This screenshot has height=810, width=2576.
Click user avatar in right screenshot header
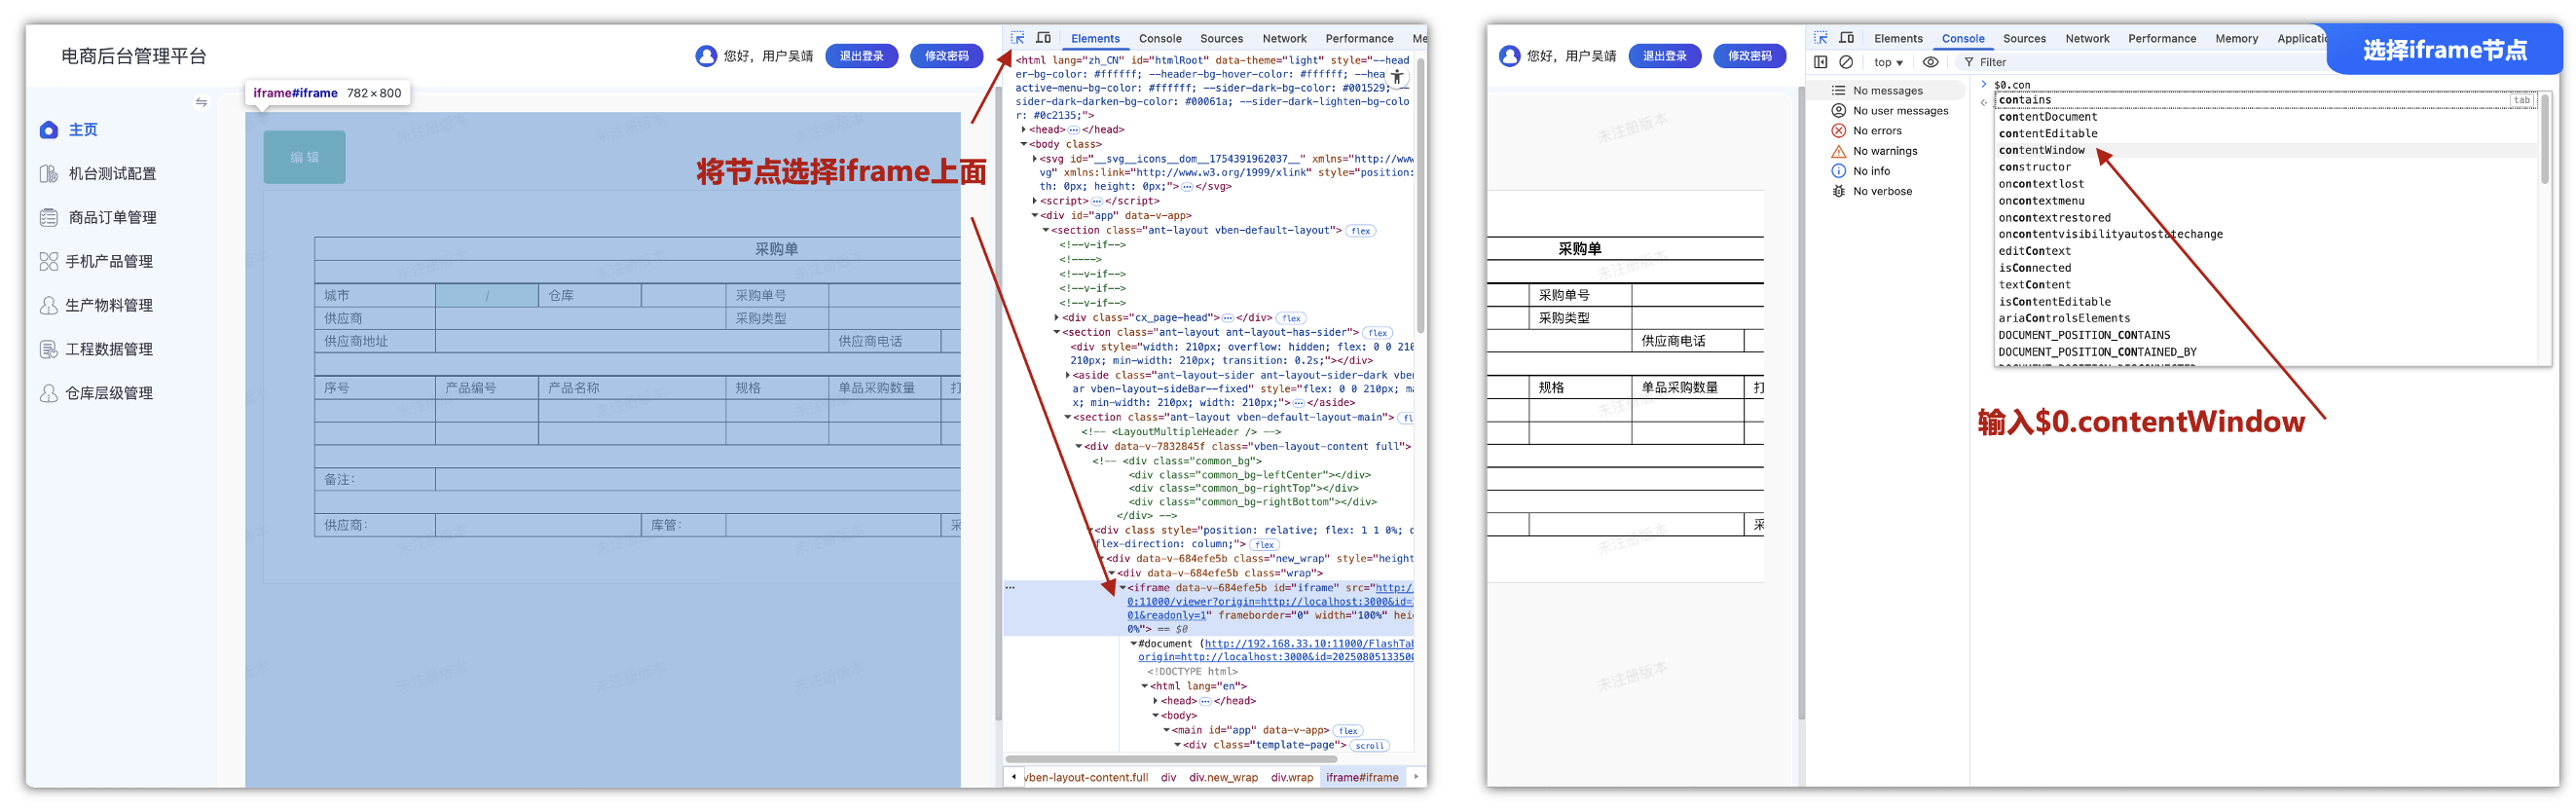1510,56
